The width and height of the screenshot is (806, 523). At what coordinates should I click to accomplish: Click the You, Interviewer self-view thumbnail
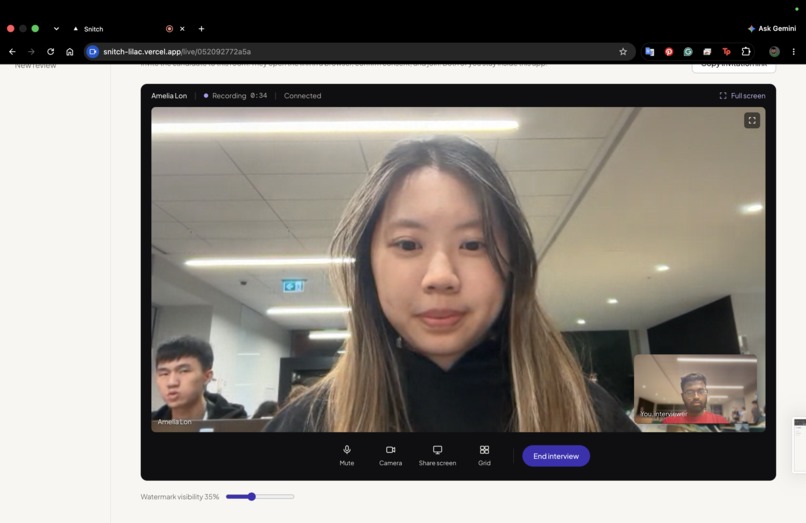tap(695, 389)
